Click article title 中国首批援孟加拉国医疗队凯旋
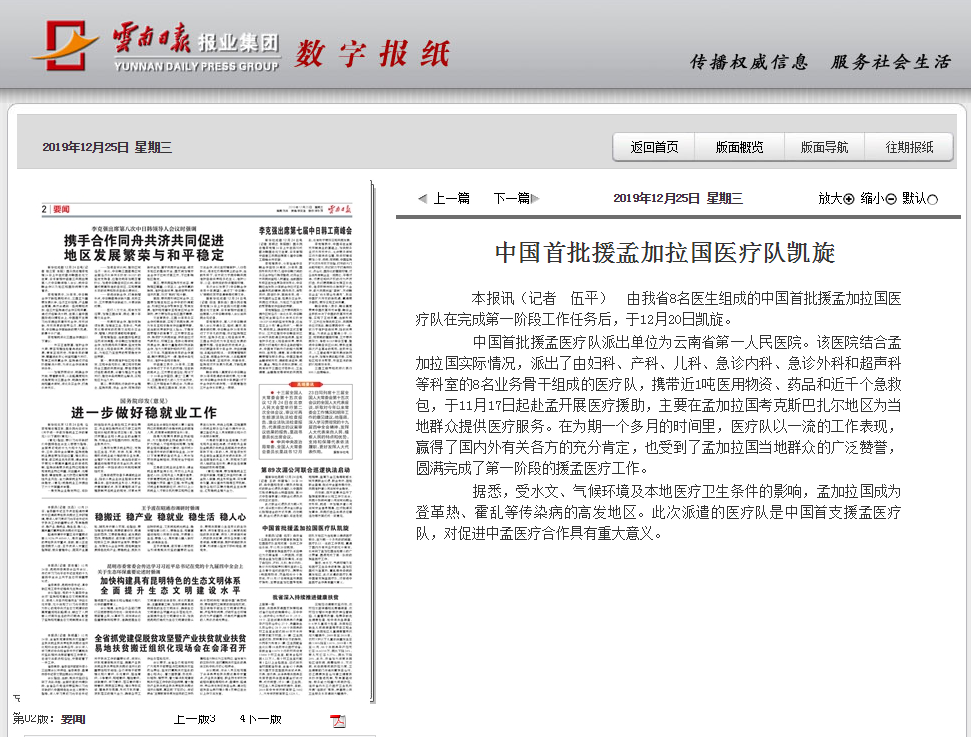 [x=665, y=253]
